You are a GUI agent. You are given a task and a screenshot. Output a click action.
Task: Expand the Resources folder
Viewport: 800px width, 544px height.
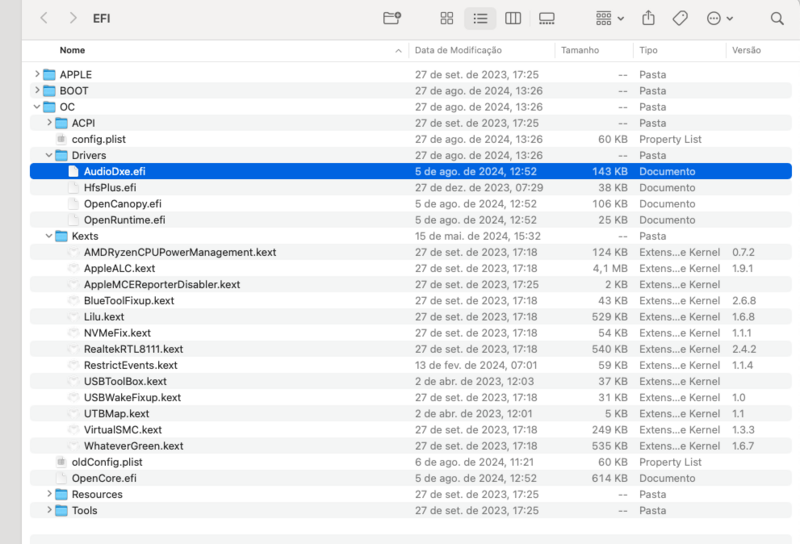coord(49,494)
